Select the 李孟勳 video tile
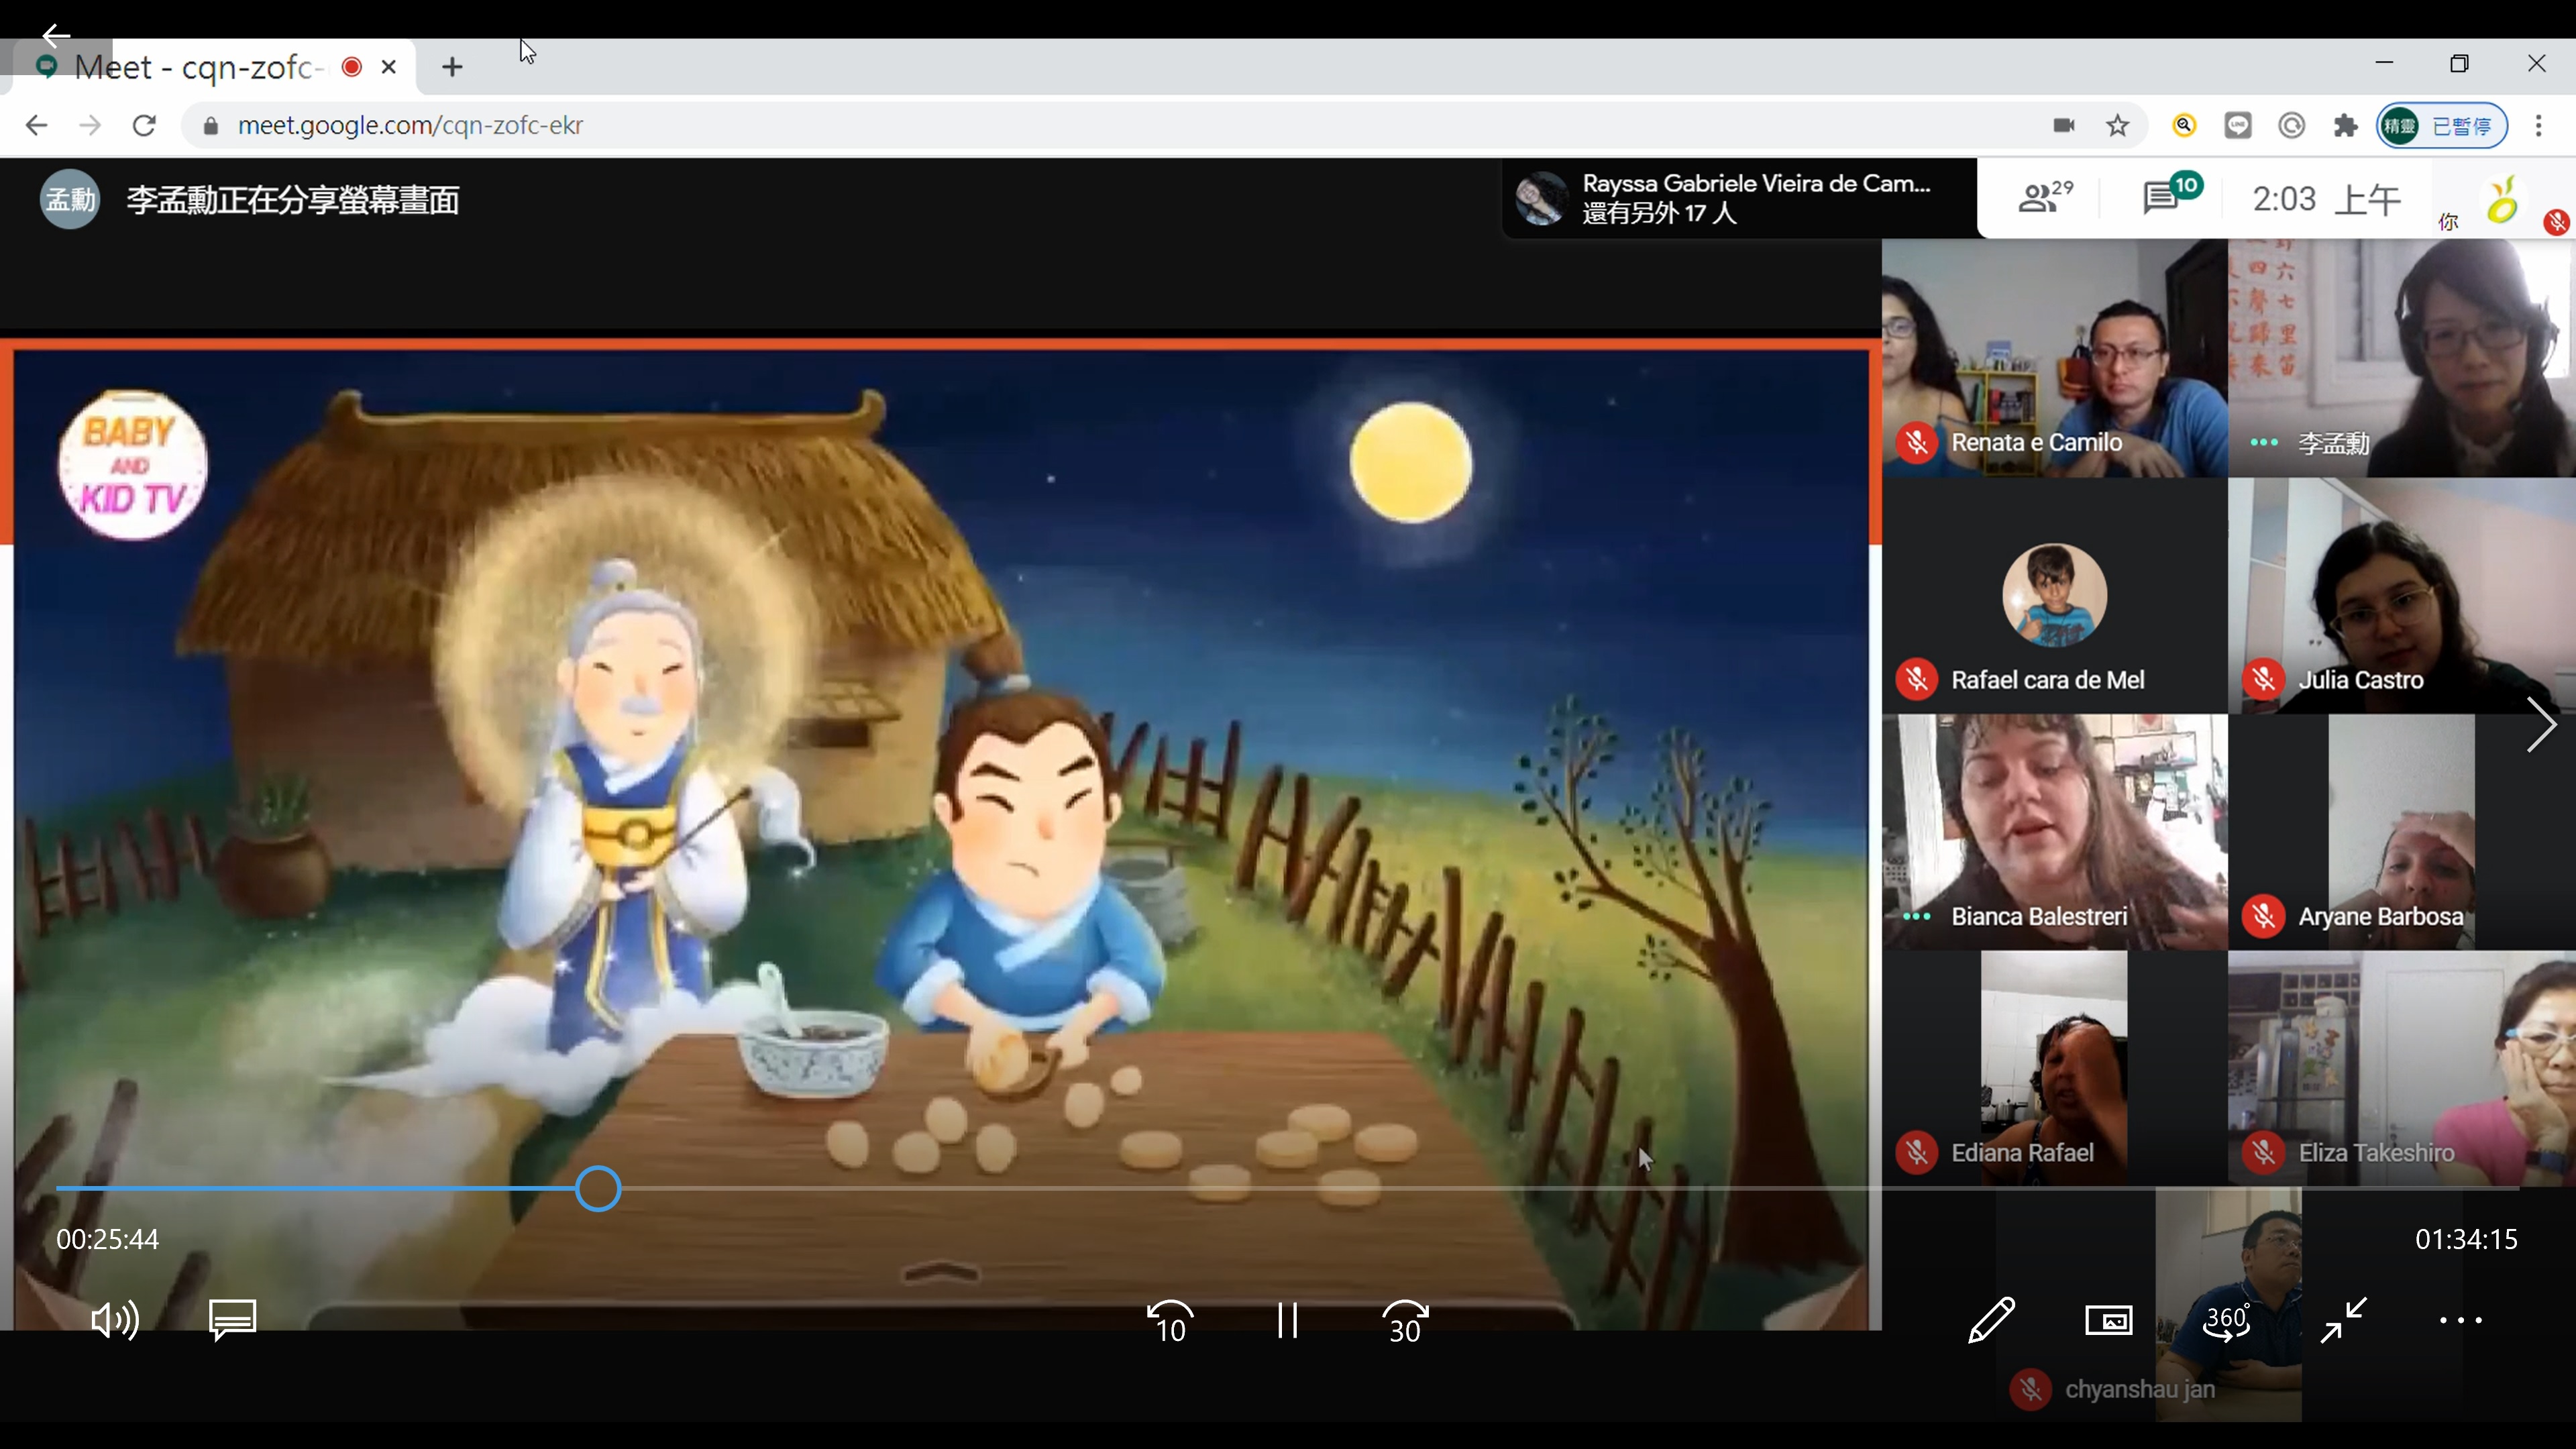 tap(2402, 357)
